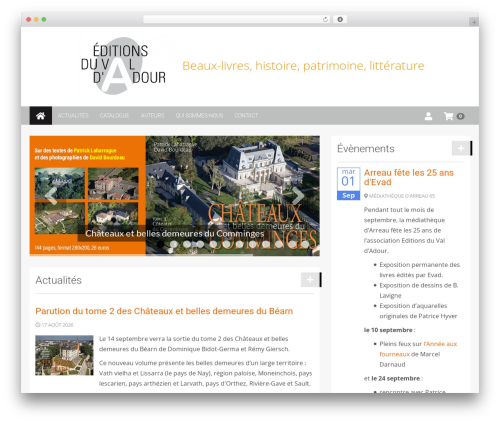Click the Béarn château article thumbnail
The image size is (500, 423).
64,355
